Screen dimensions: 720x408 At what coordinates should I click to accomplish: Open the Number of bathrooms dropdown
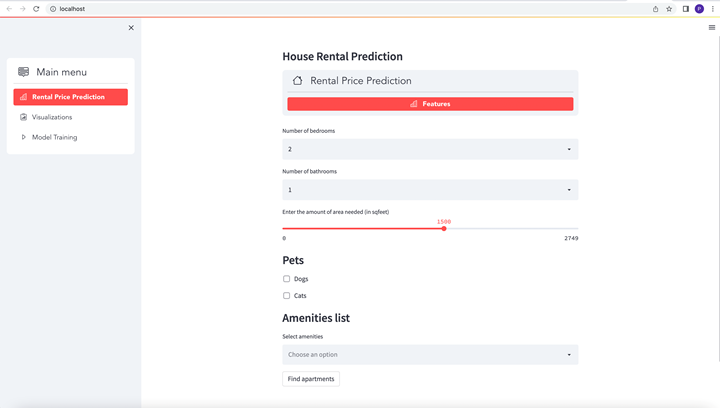430,190
